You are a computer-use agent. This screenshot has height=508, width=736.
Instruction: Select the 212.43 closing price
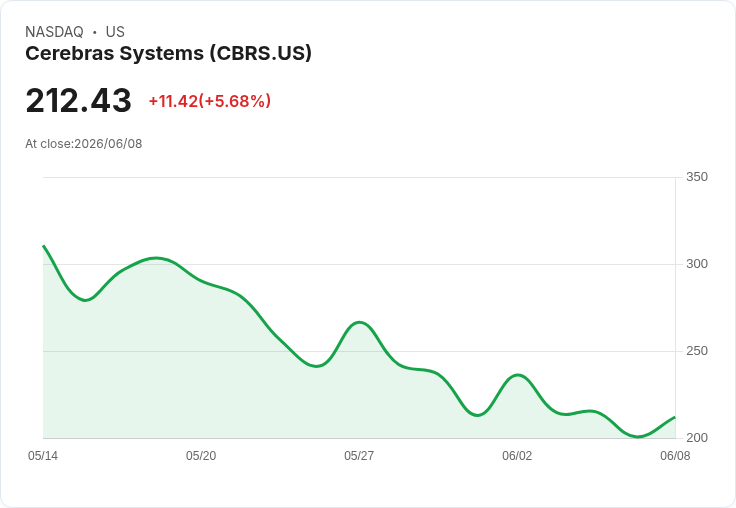pyautogui.click(x=78, y=100)
